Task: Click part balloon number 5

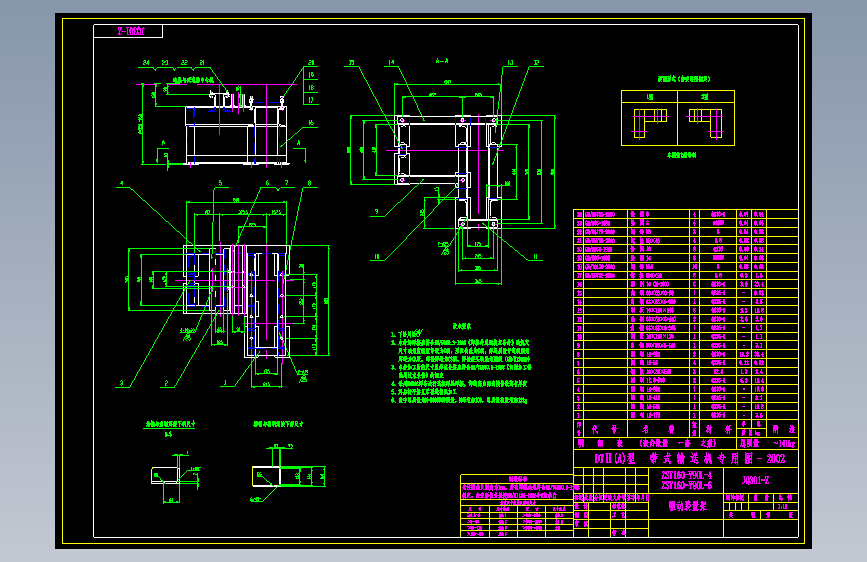Action: [220, 183]
